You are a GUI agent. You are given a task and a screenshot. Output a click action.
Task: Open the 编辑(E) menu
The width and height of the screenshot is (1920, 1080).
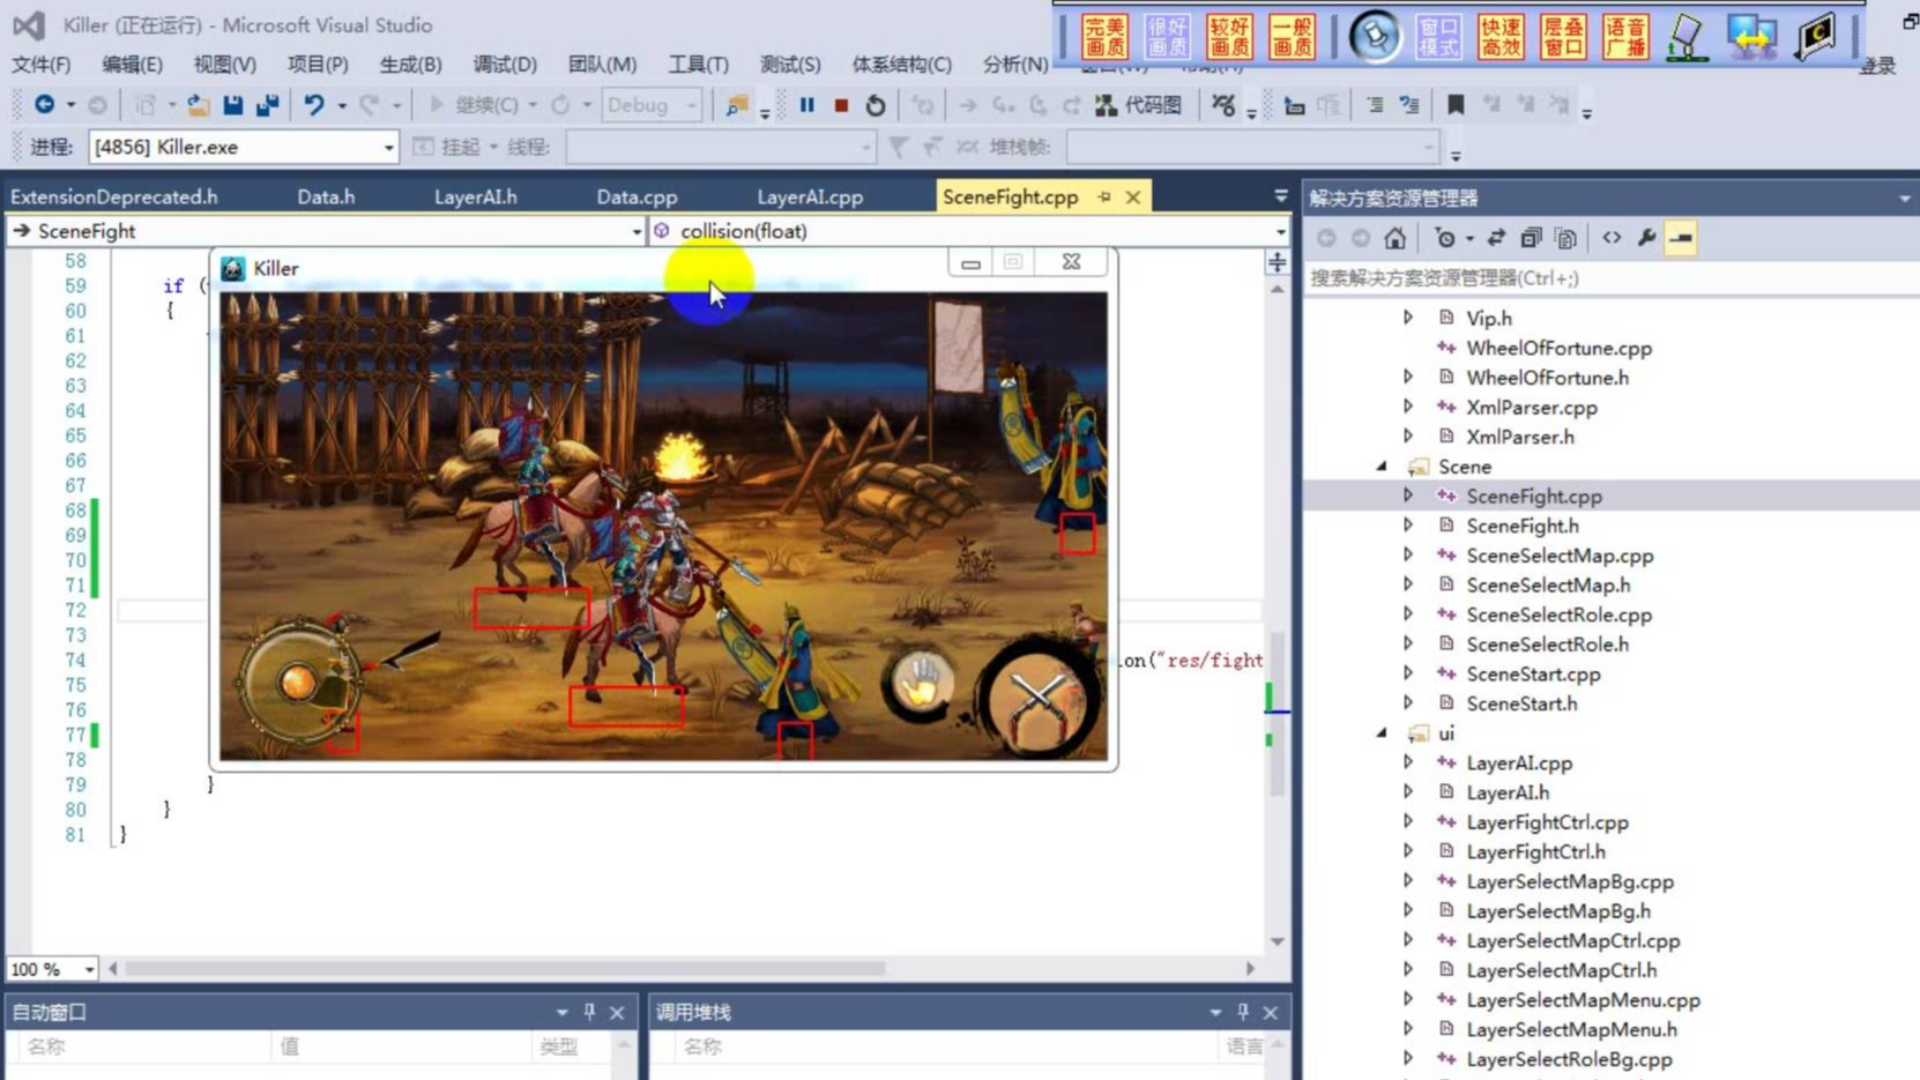(x=132, y=65)
